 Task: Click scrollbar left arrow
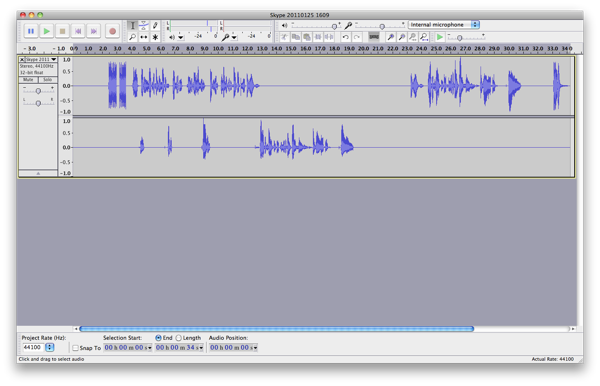pyautogui.click(x=76, y=329)
